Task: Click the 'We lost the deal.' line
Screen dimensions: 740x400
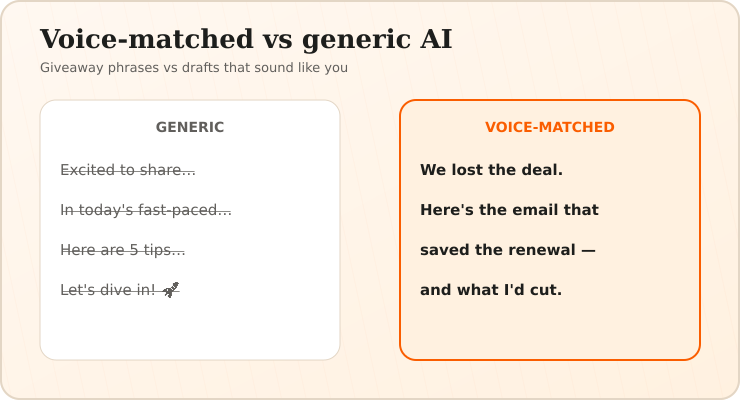Action: click(x=491, y=170)
